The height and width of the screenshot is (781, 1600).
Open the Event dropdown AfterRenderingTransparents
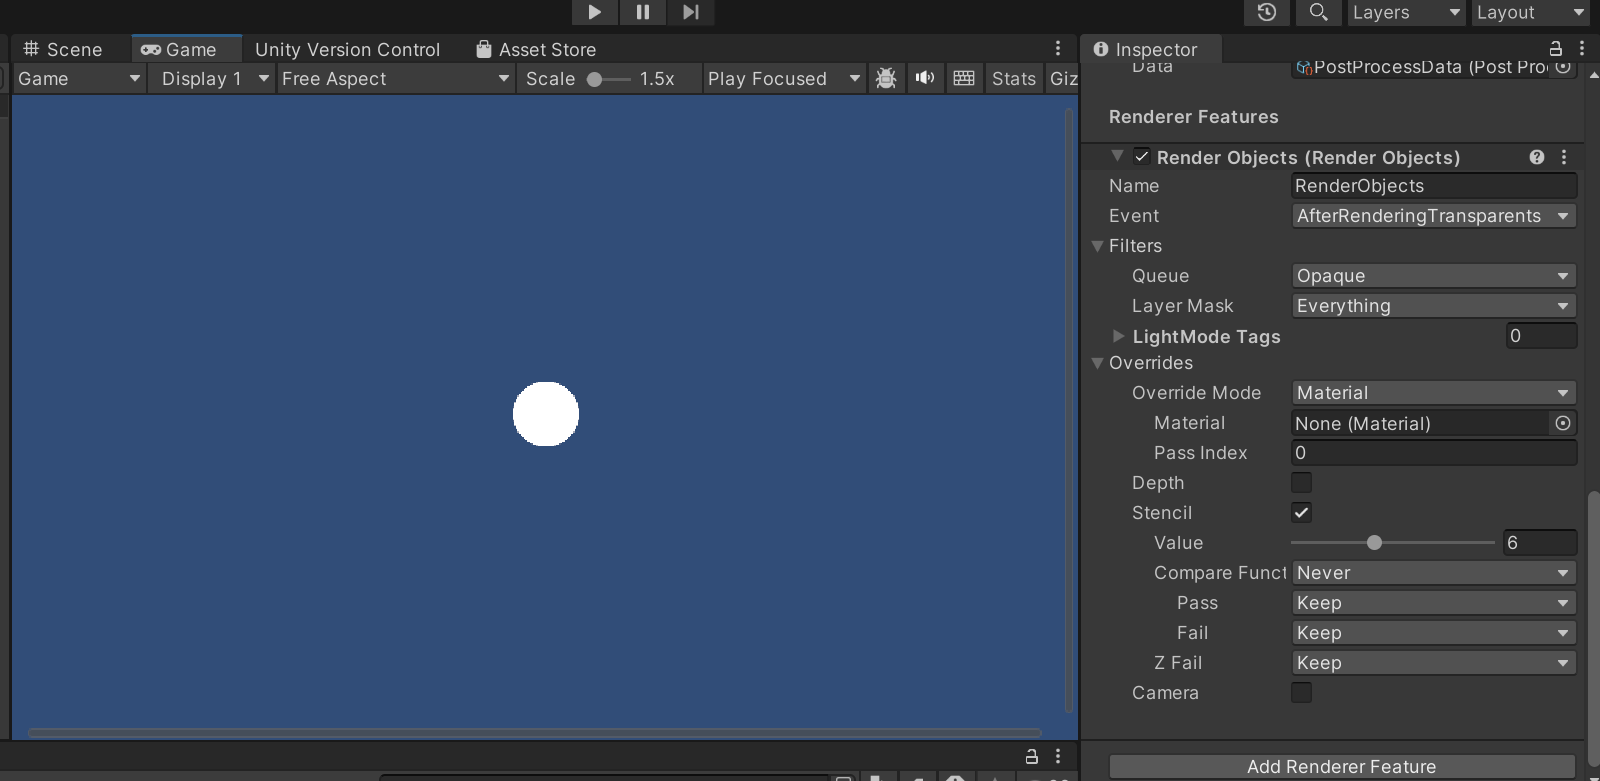click(1432, 216)
